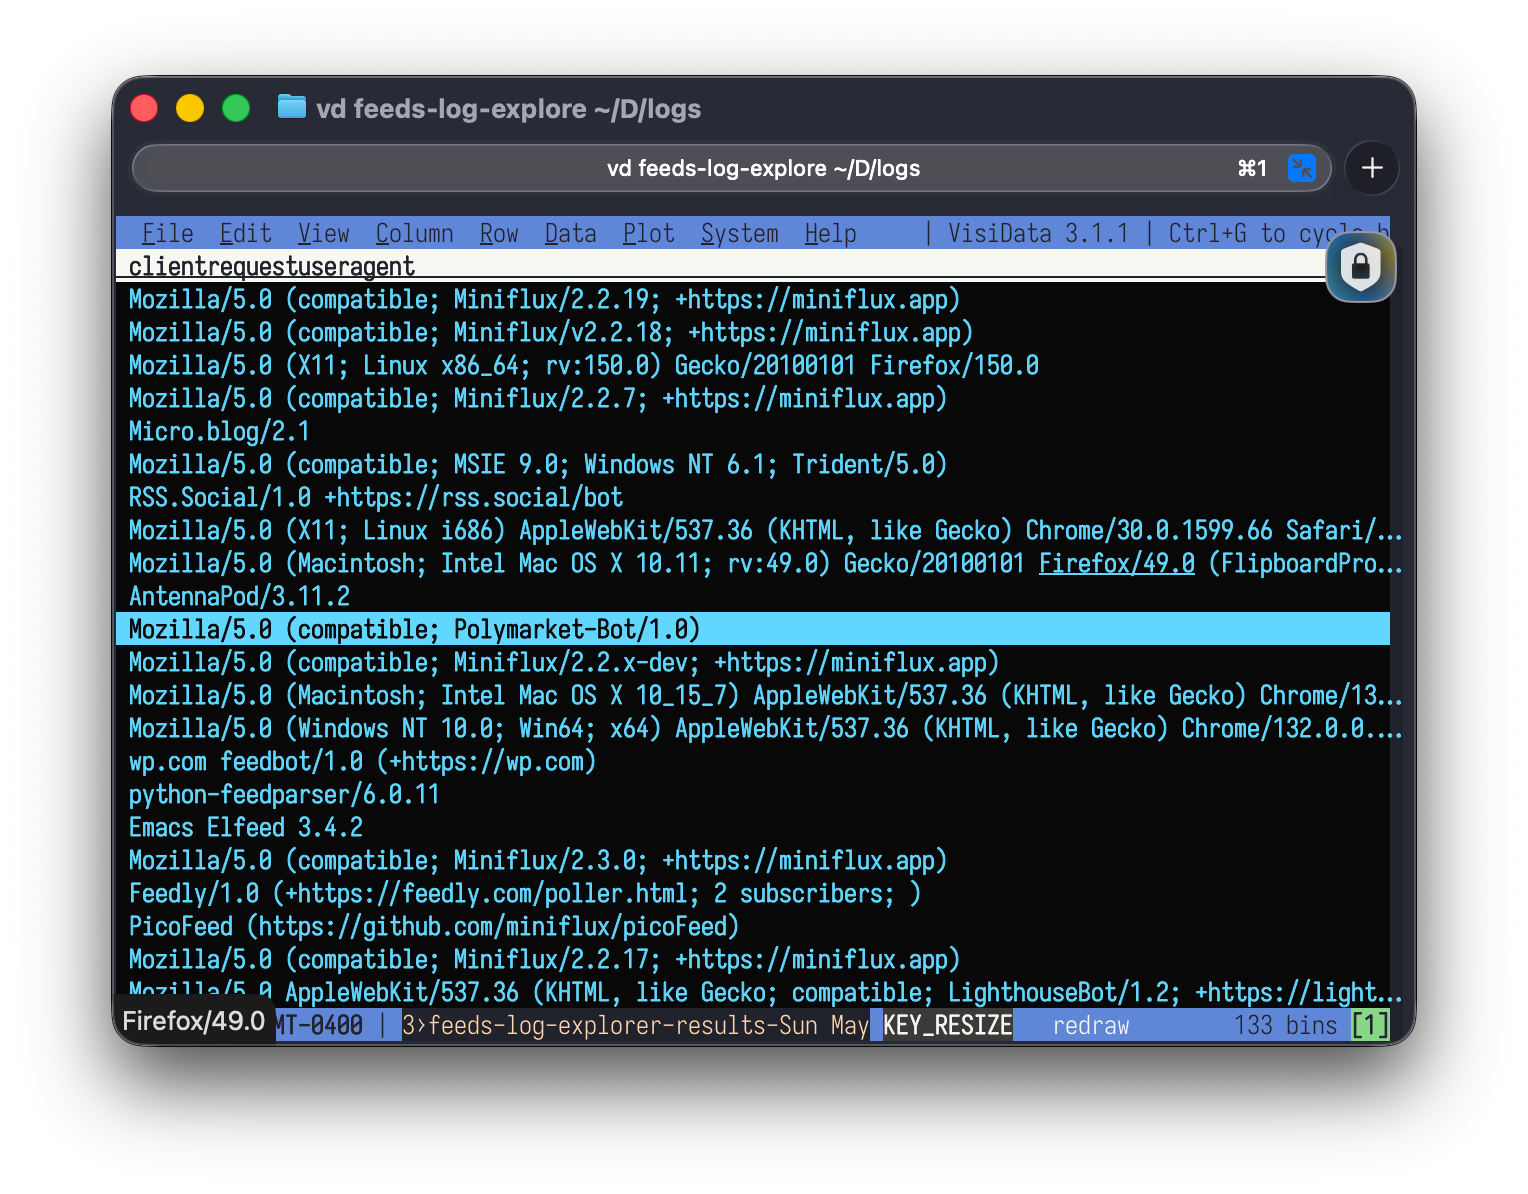Click the folder icon in the title bar
1528x1194 pixels.
pyautogui.click(x=291, y=106)
